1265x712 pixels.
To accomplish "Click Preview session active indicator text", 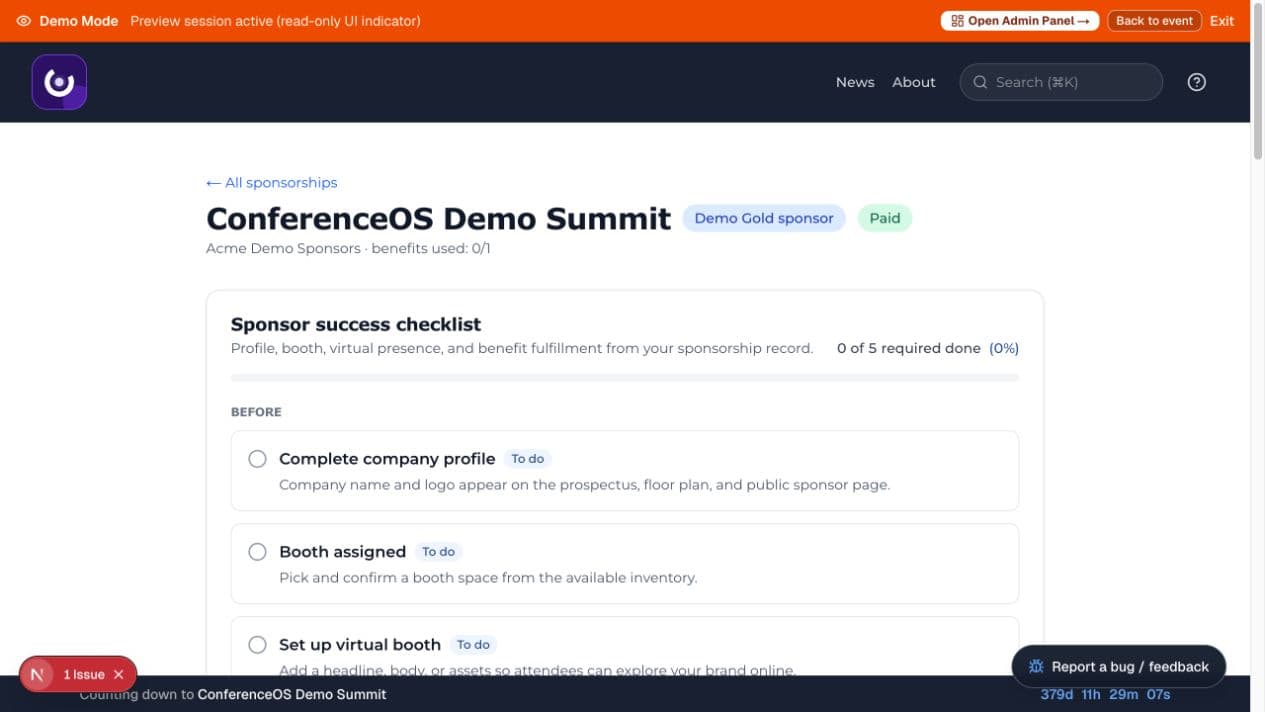I will (x=275, y=21).
